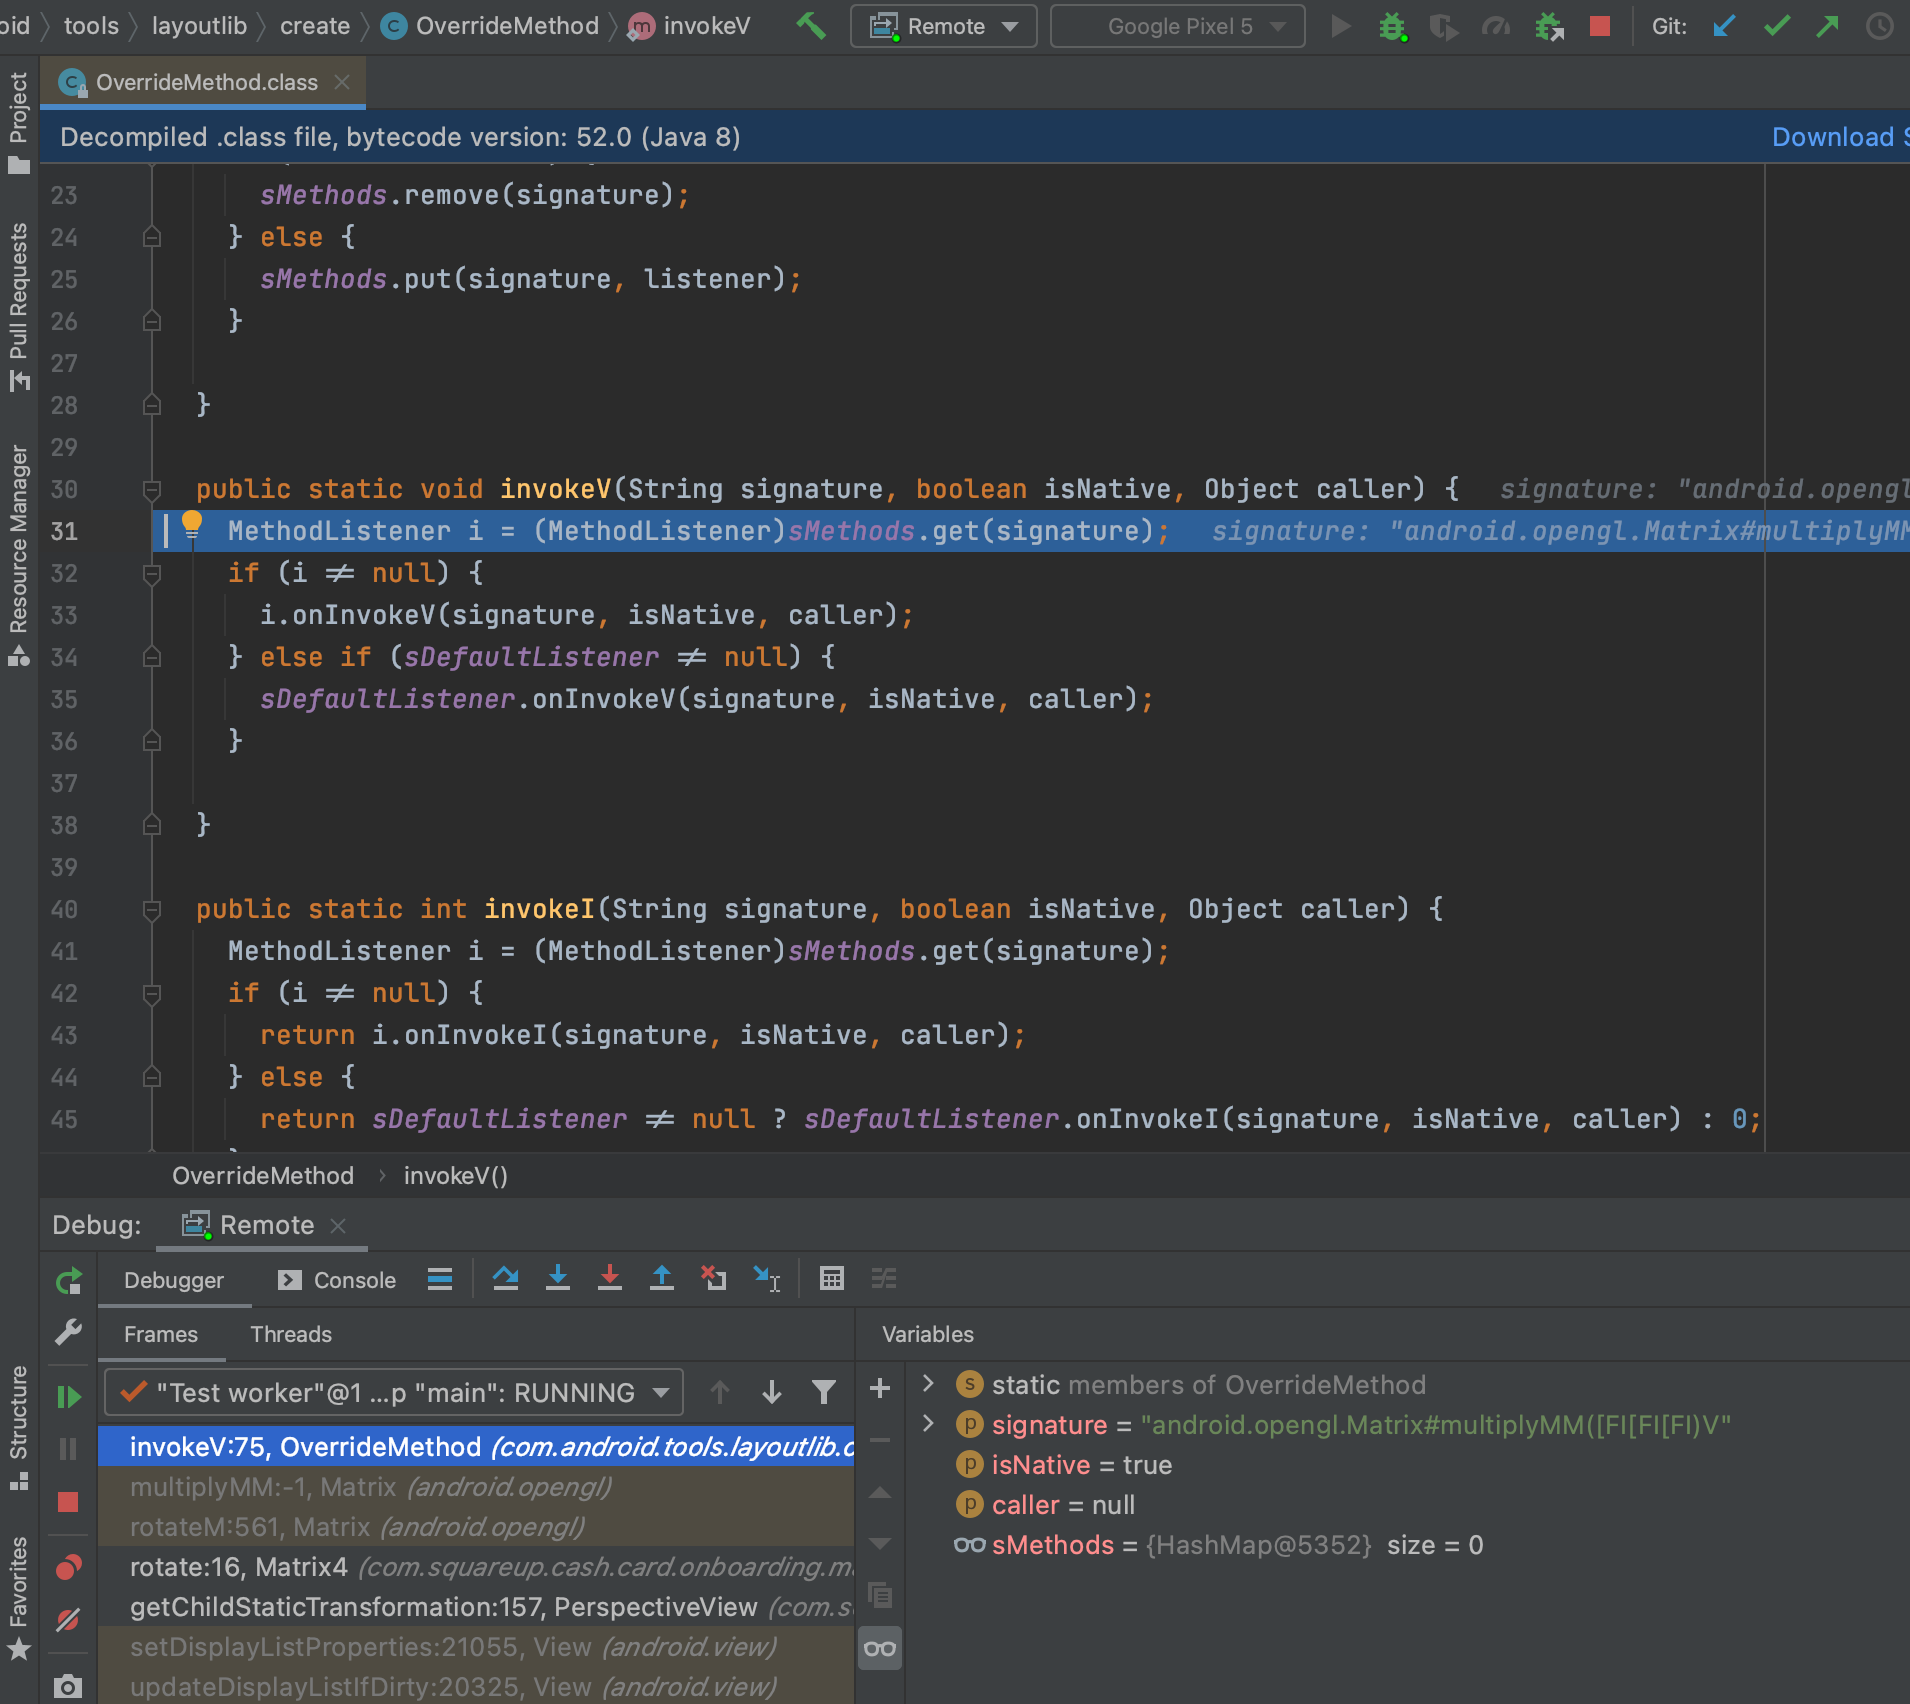Select the multiplyMM frame in the frames list
The image size is (1910, 1704).
coord(370,1487)
